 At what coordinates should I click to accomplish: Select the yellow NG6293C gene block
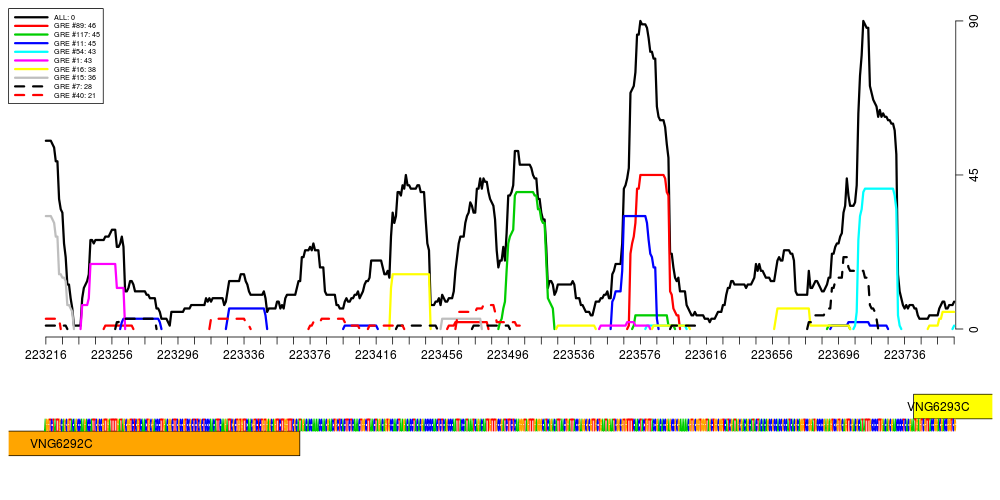pyautogui.click(x=952, y=406)
